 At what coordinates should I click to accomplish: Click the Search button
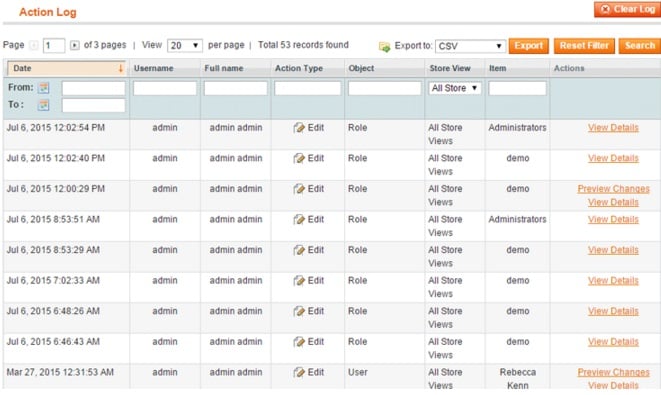tap(640, 46)
